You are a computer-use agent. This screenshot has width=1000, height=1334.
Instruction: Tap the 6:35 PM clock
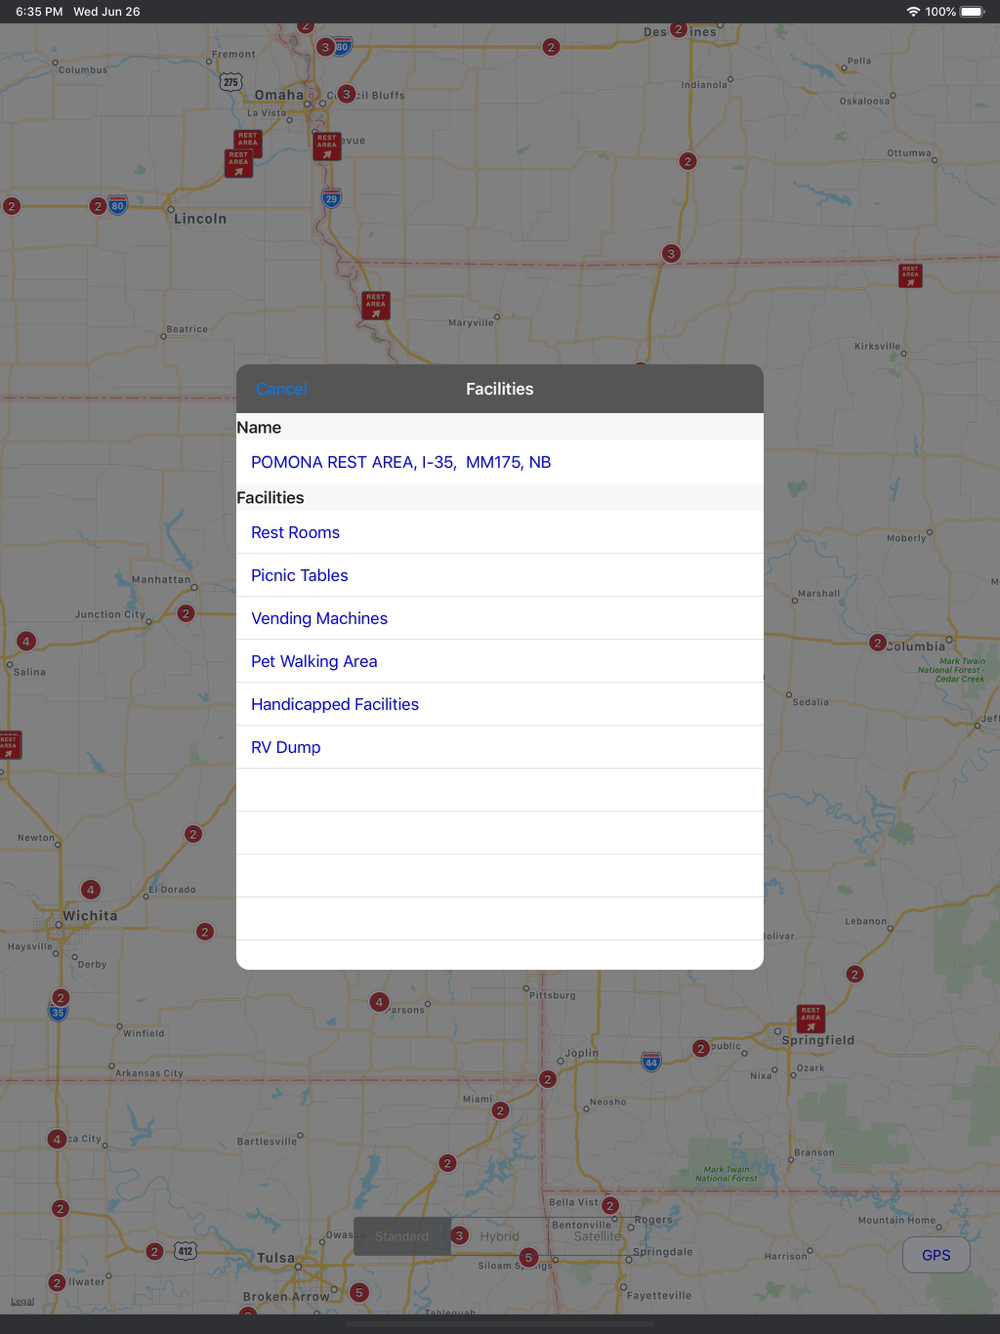click(x=38, y=11)
